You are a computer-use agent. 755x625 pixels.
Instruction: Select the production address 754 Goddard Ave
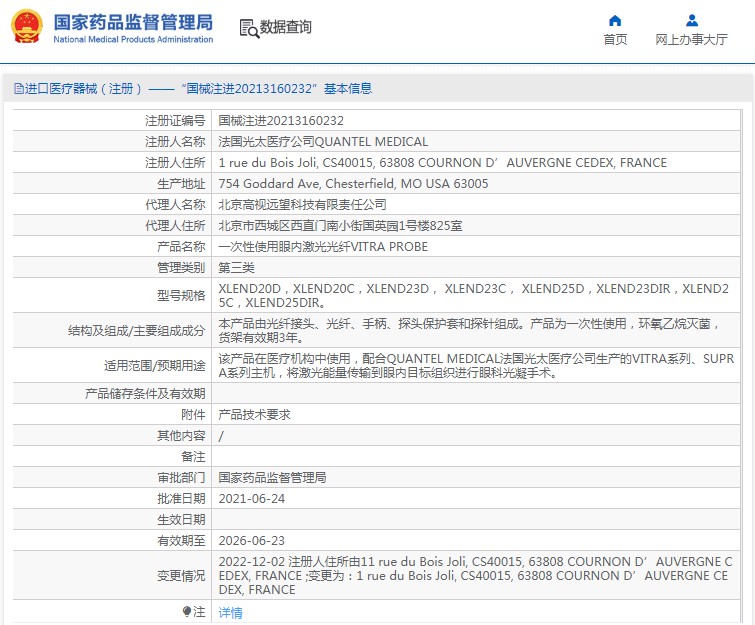[x=353, y=183]
